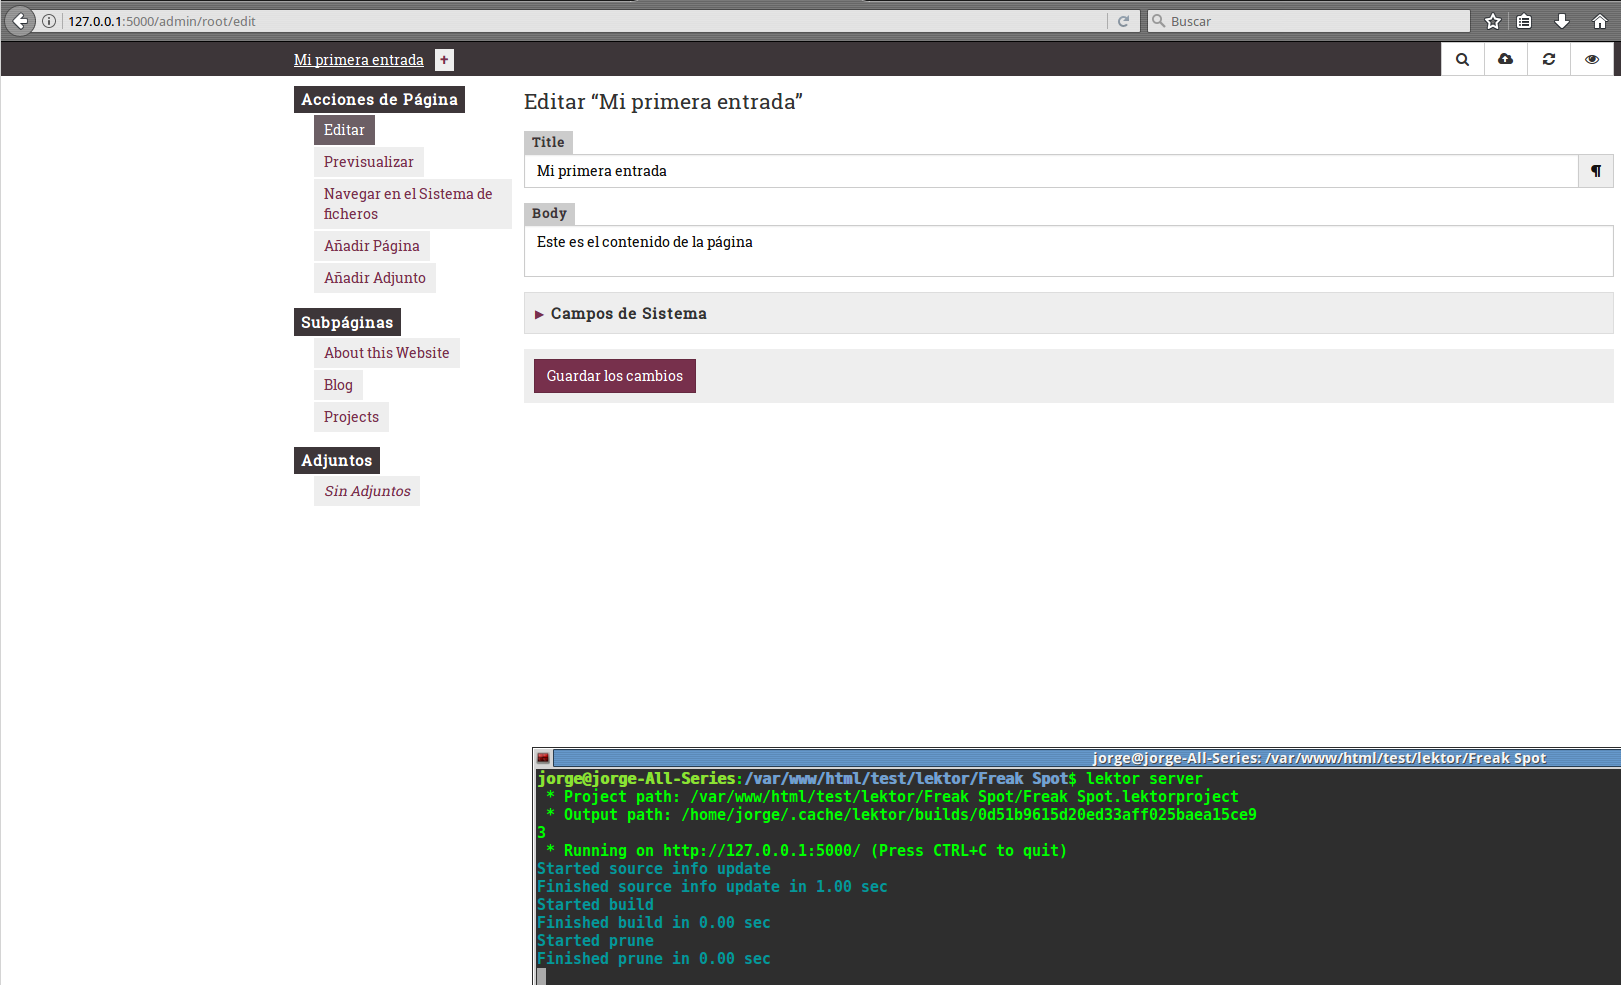Screen dimensions: 1621x985
Task: Click the pilcrow icon in Title field
Action: [x=1595, y=171]
